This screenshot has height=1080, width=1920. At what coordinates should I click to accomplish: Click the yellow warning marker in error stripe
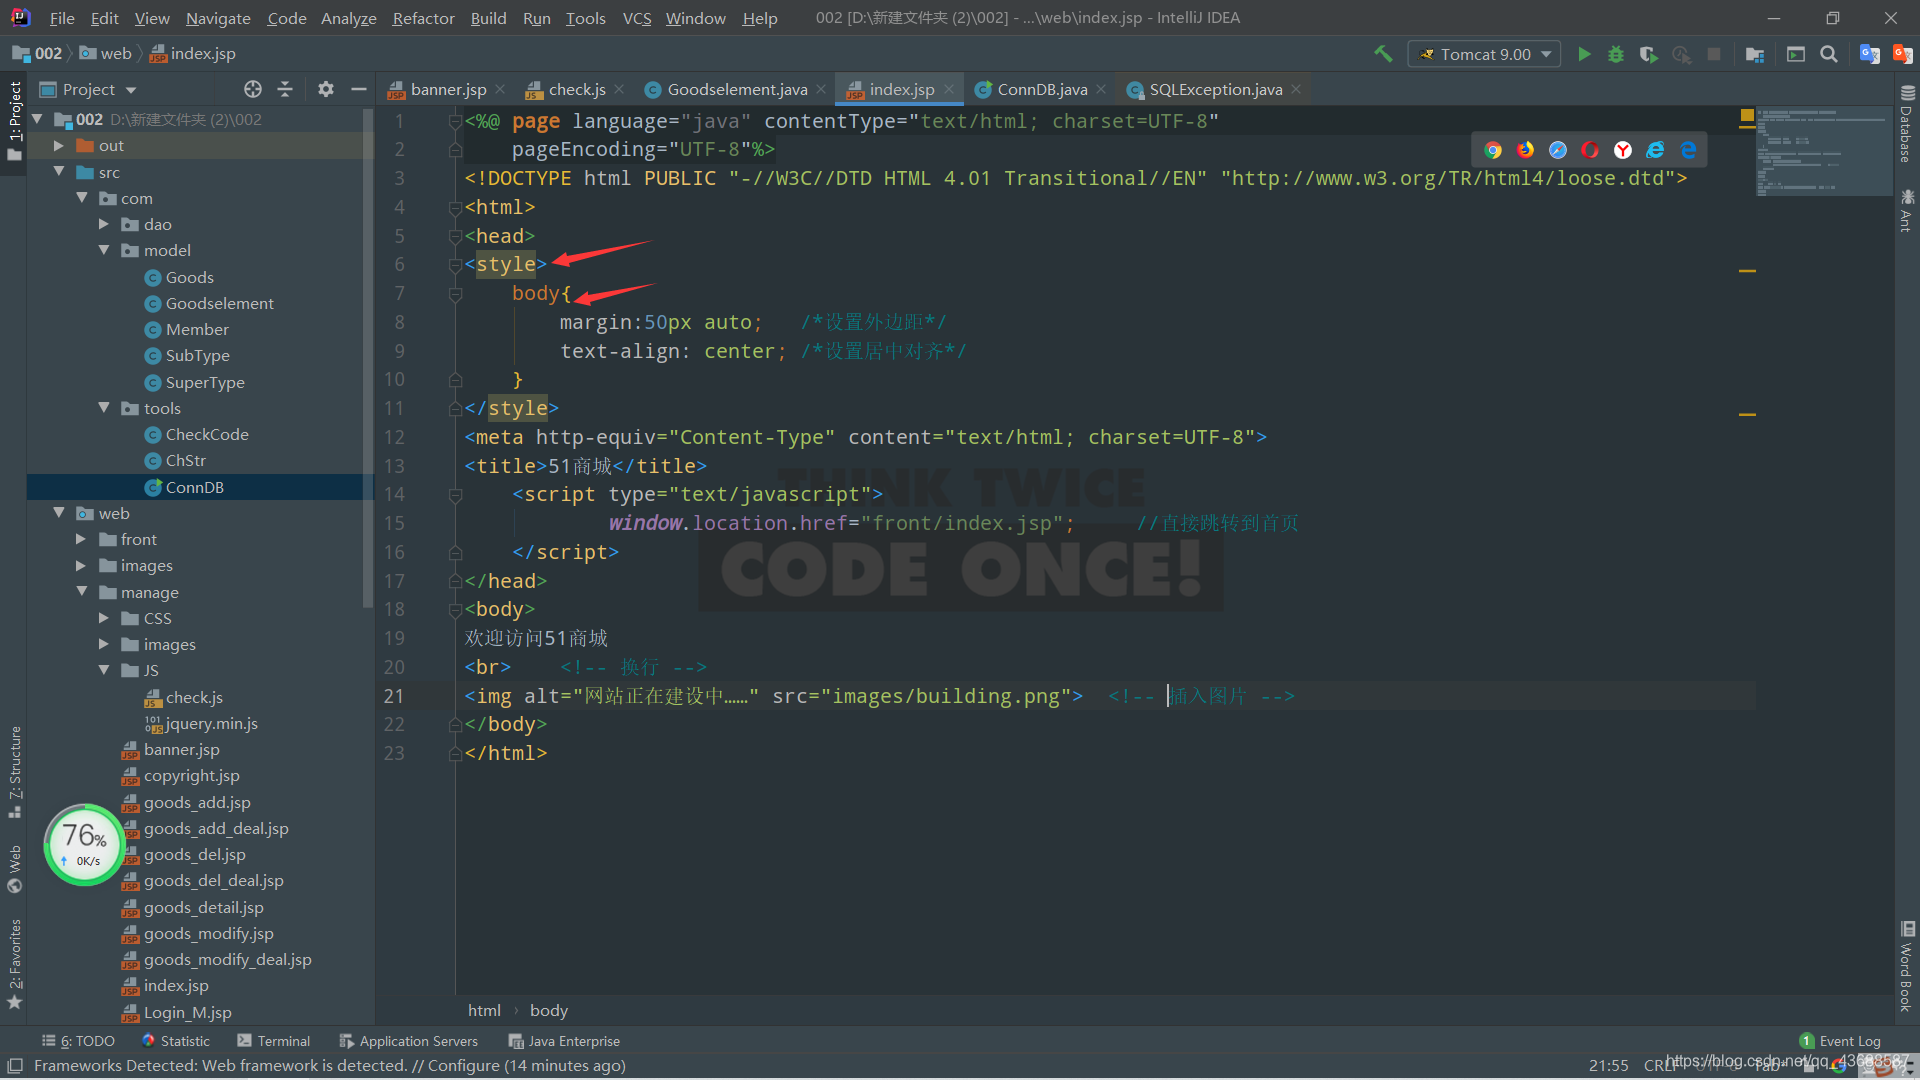click(1747, 116)
